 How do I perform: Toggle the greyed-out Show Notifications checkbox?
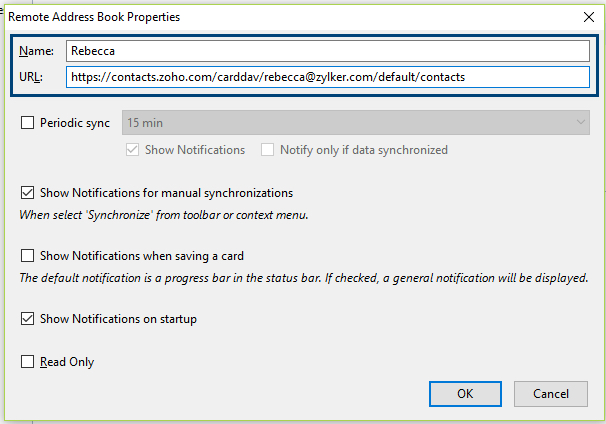pyautogui.click(x=133, y=150)
